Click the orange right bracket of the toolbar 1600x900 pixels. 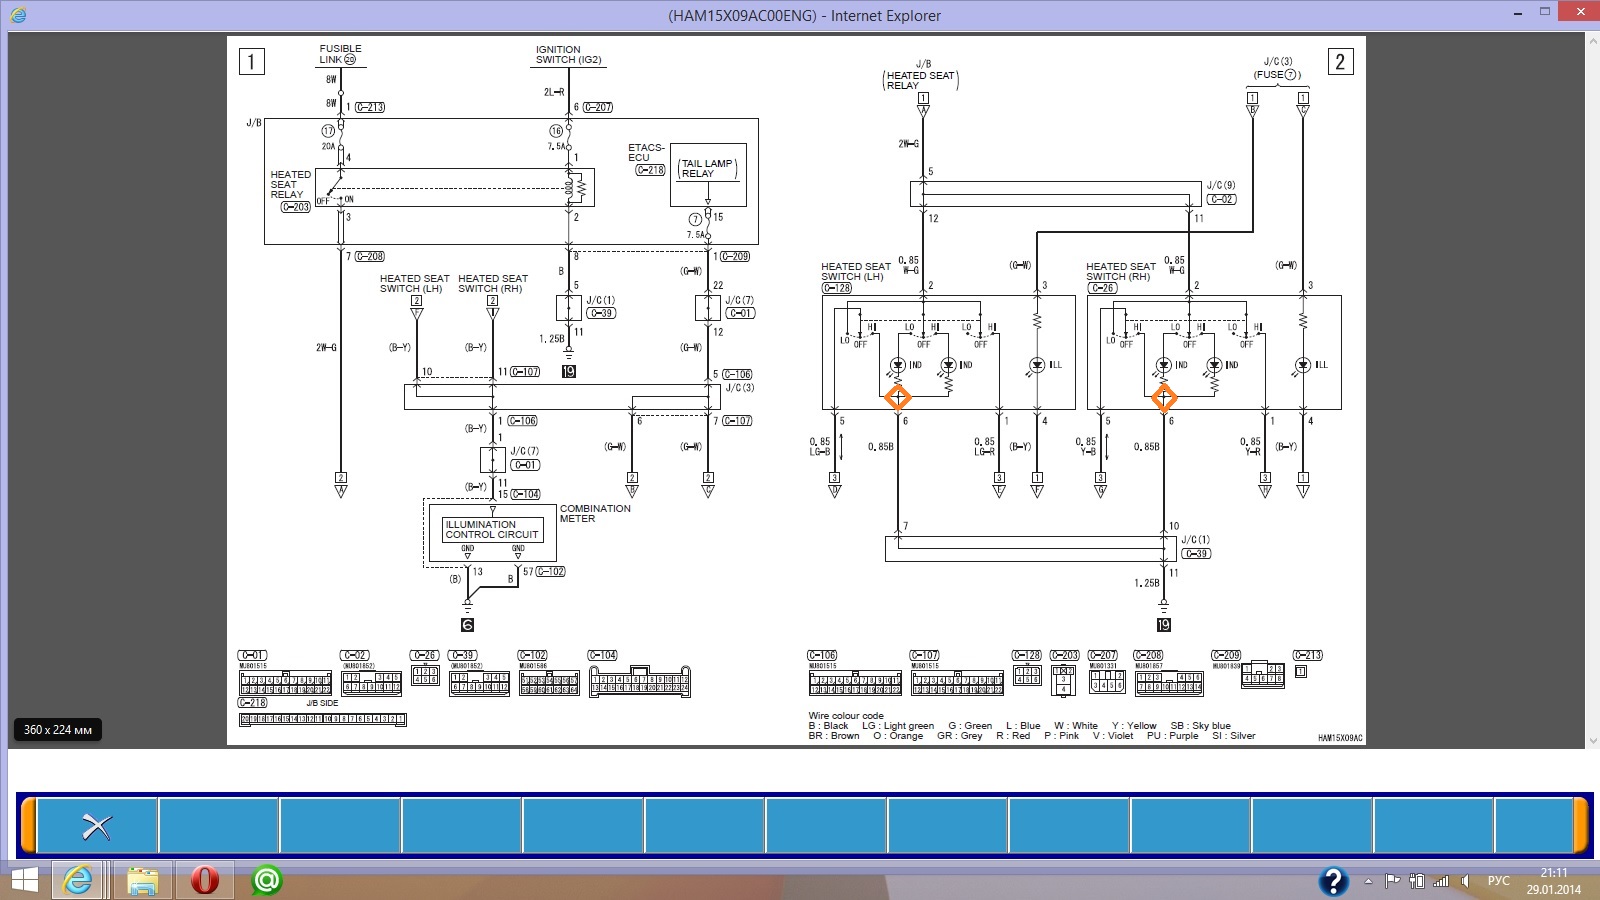[x=1581, y=826]
